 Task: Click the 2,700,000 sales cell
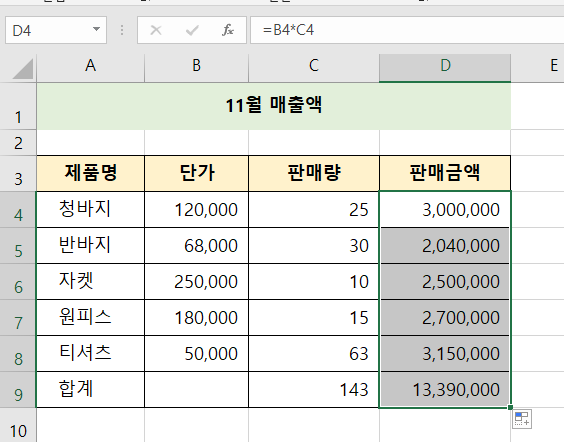[x=445, y=317]
